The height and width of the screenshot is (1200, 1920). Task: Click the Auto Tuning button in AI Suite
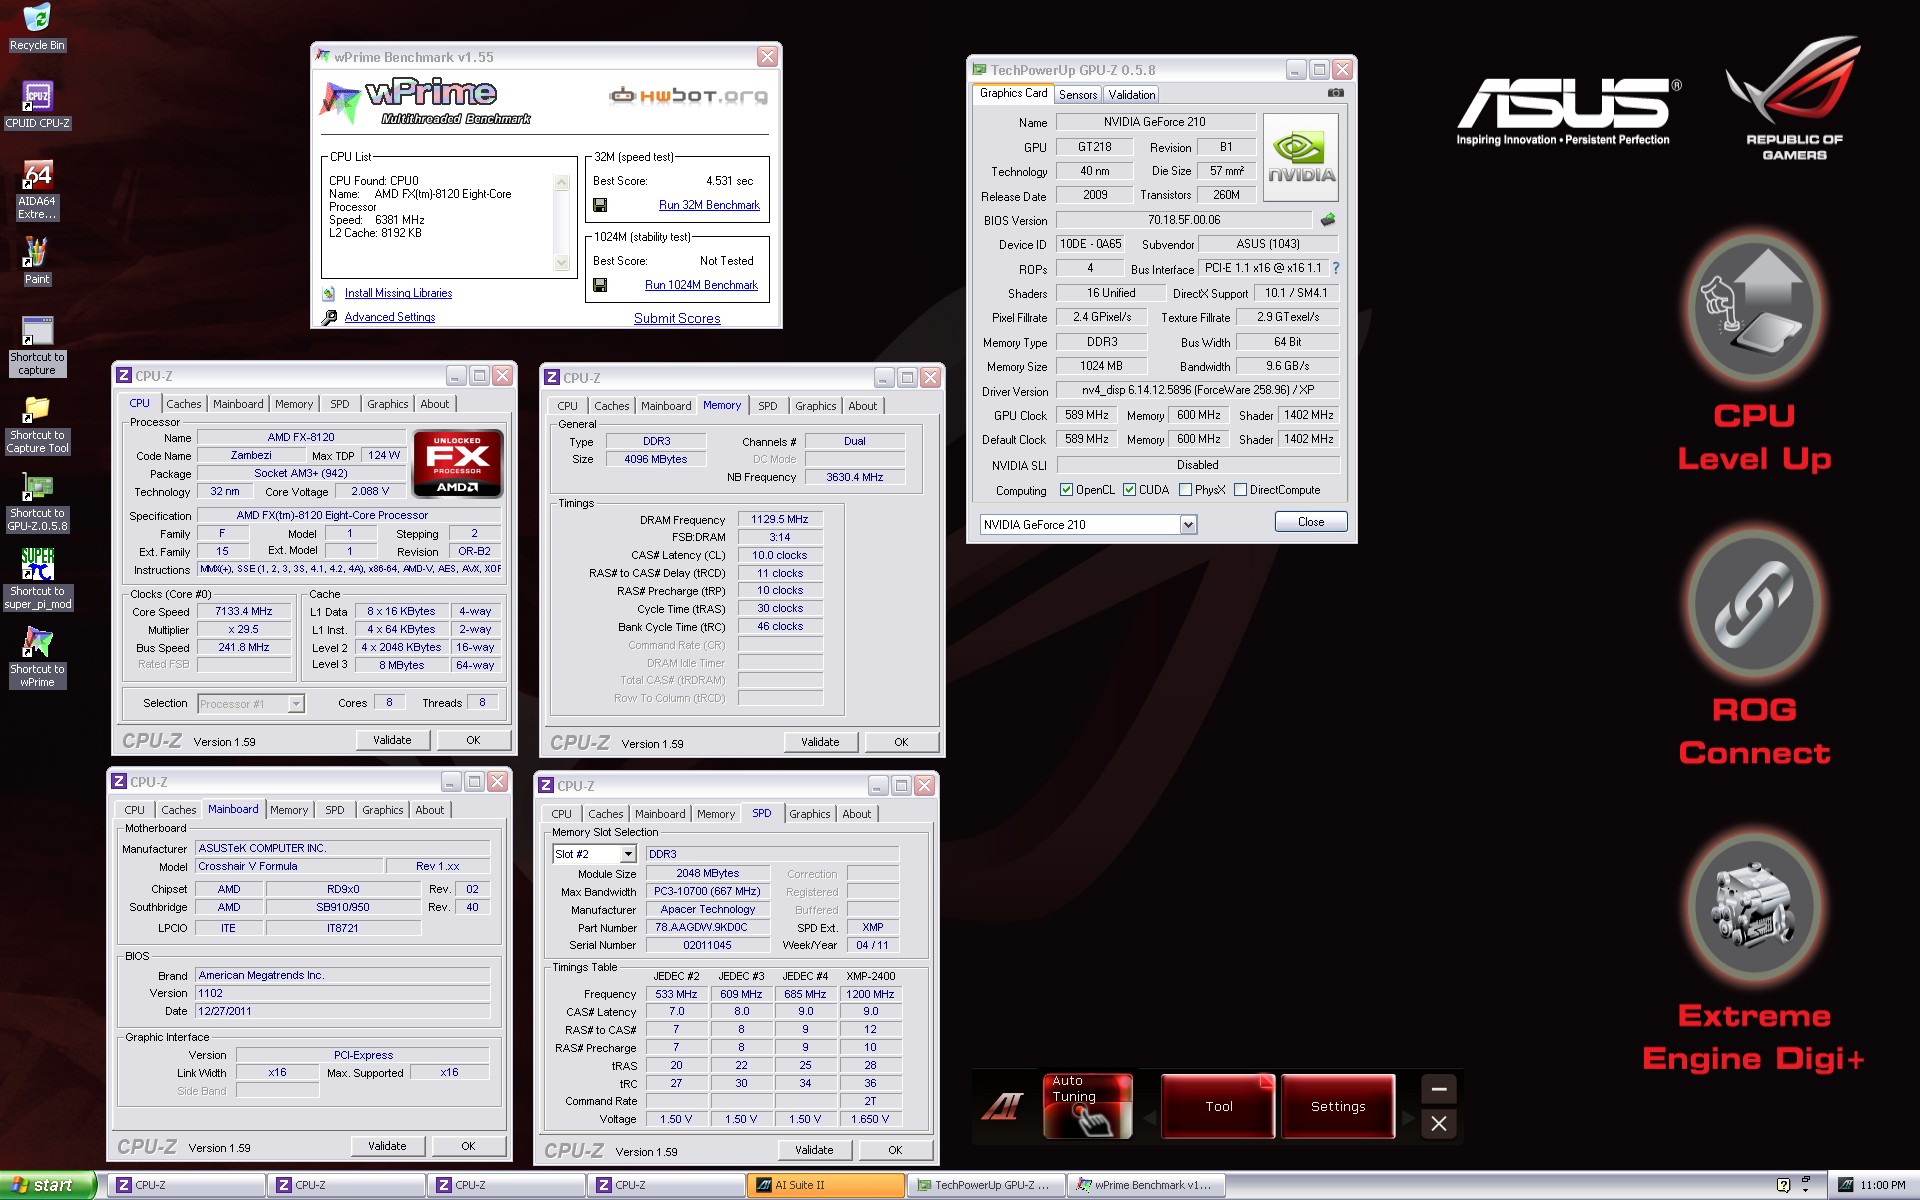(1088, 1106)
